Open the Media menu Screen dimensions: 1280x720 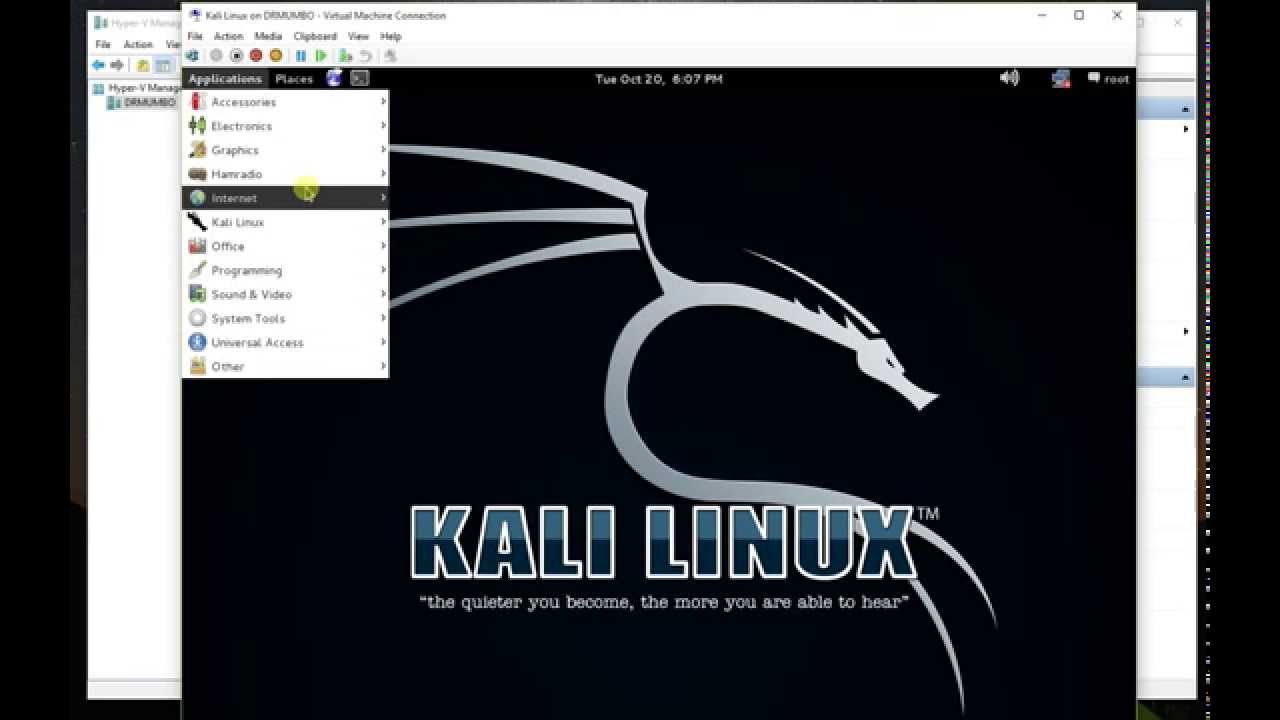point(268,36)
